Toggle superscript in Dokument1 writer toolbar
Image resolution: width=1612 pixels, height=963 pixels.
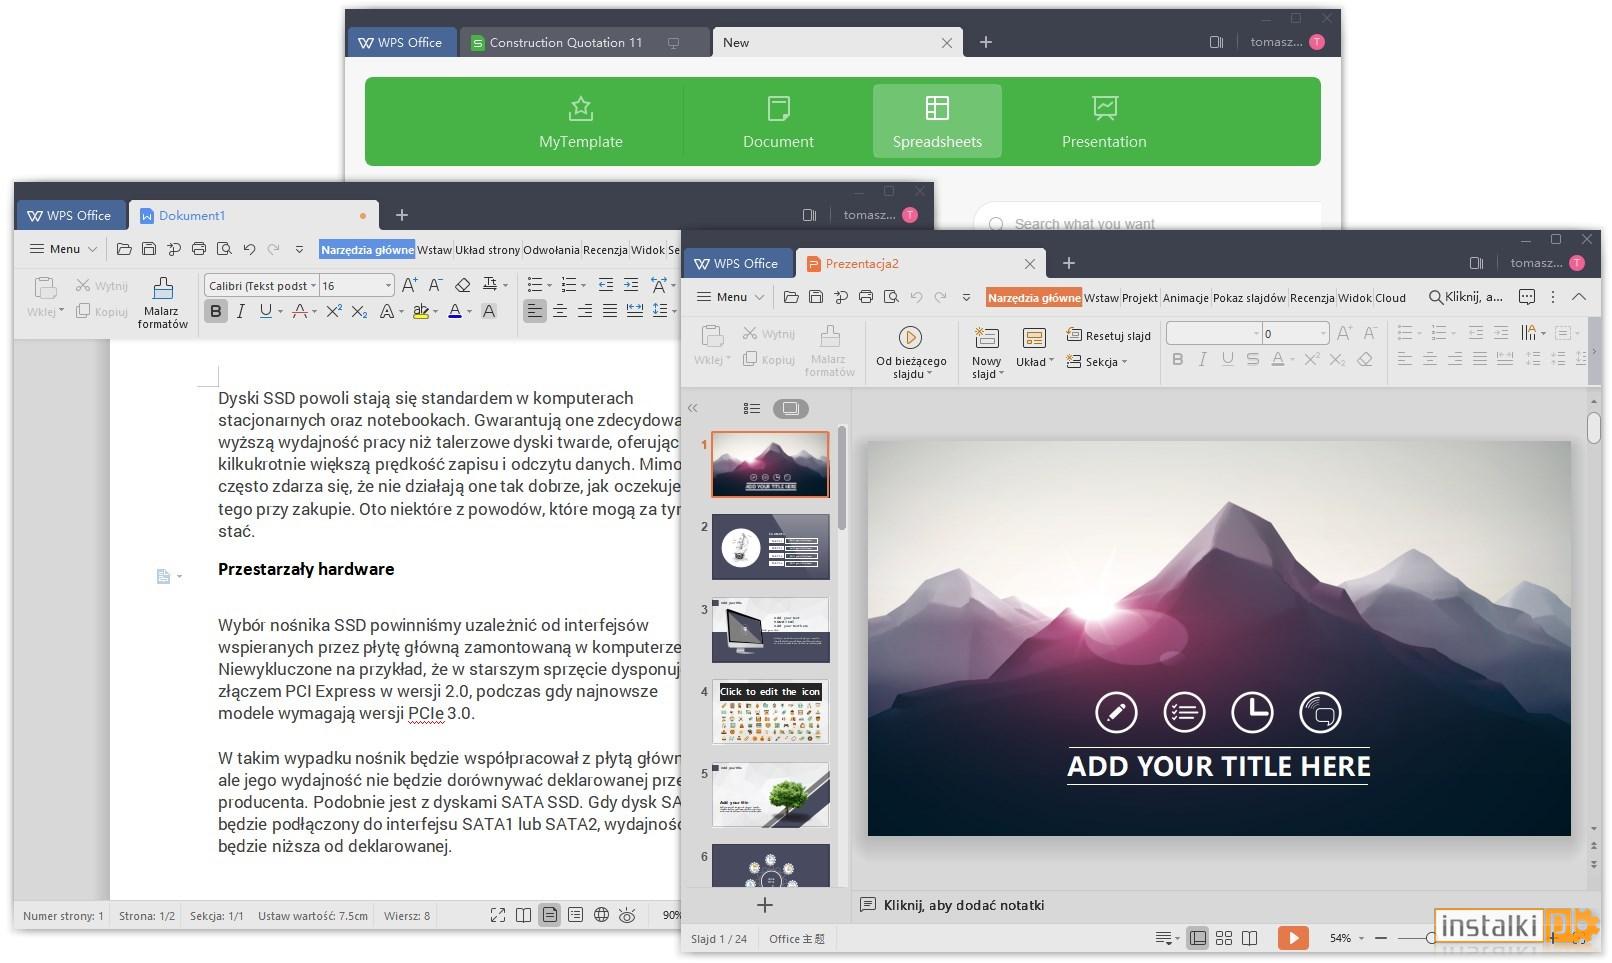334,311
